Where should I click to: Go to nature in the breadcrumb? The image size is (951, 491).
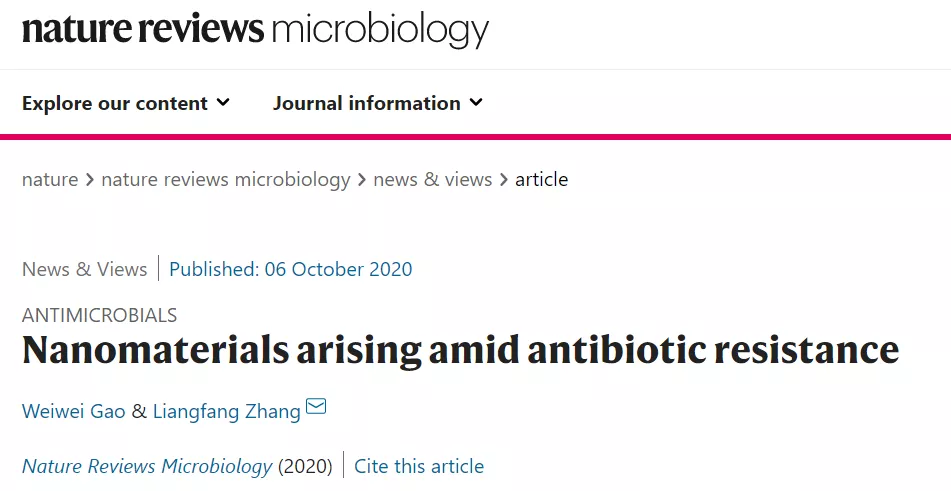(50, 179)
